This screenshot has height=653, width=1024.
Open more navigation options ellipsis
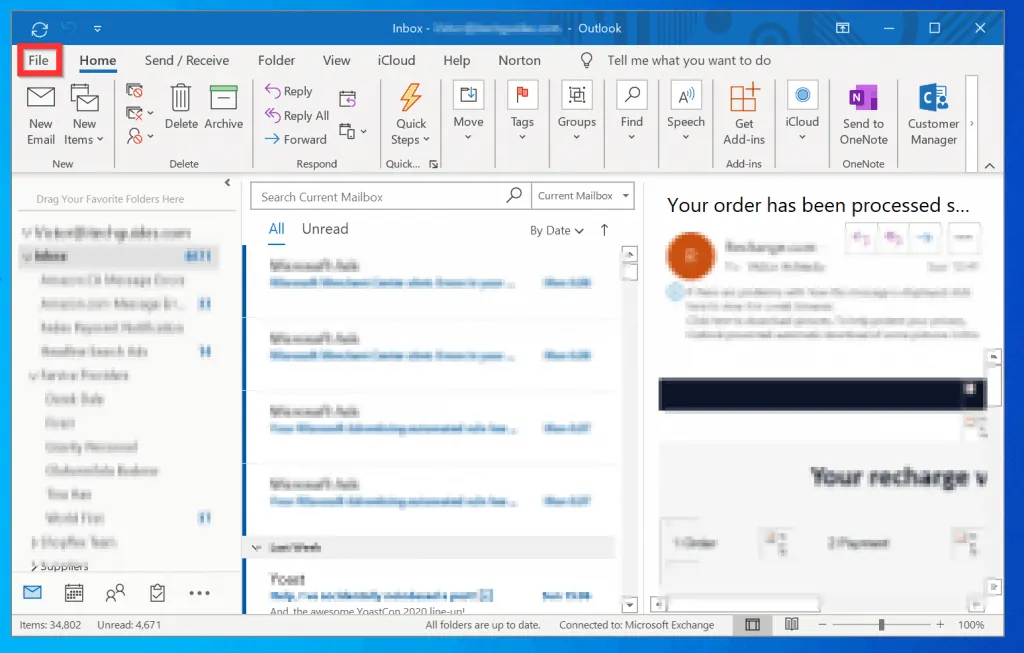coord(199,593)
